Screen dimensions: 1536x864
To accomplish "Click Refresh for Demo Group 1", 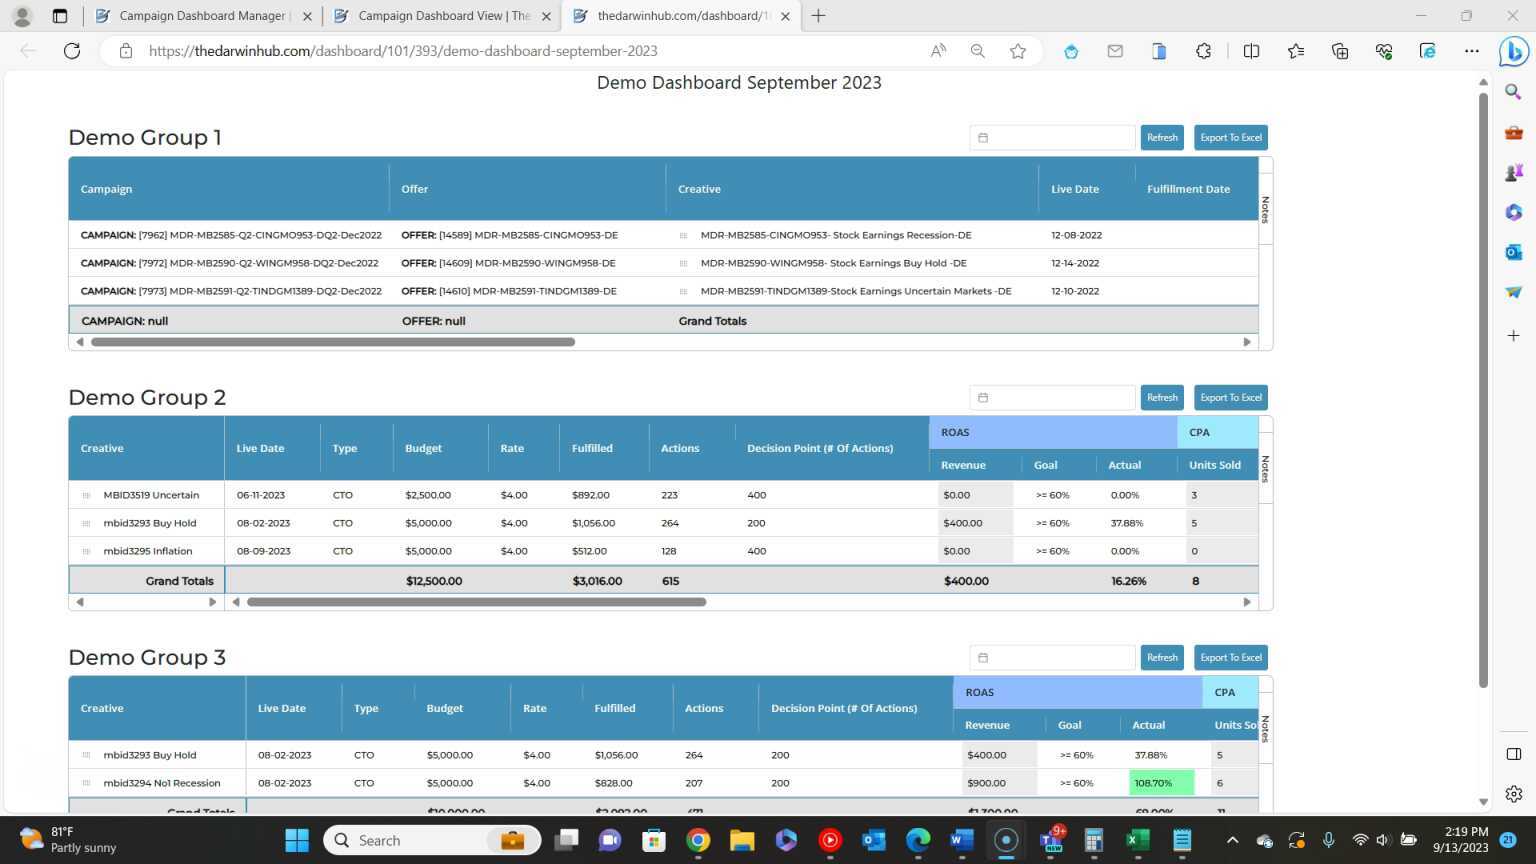I will point(1162,138).
